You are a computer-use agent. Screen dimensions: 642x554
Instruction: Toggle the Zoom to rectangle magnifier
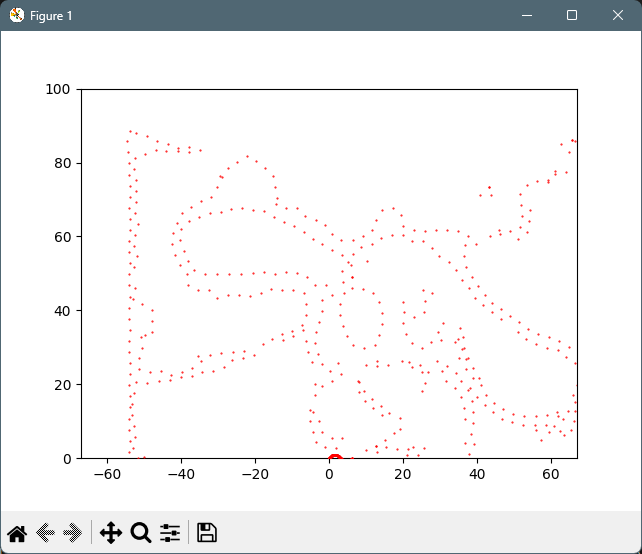141,533
